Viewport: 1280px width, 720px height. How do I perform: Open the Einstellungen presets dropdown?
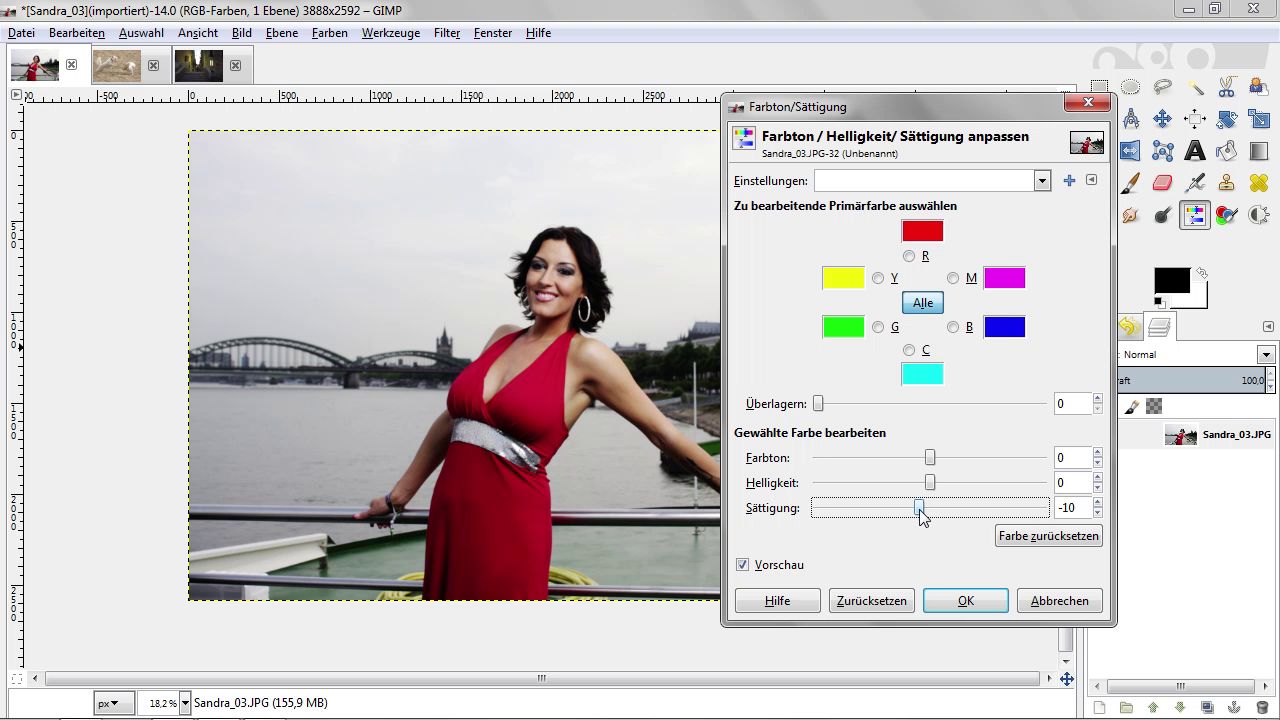point(1042,181)
